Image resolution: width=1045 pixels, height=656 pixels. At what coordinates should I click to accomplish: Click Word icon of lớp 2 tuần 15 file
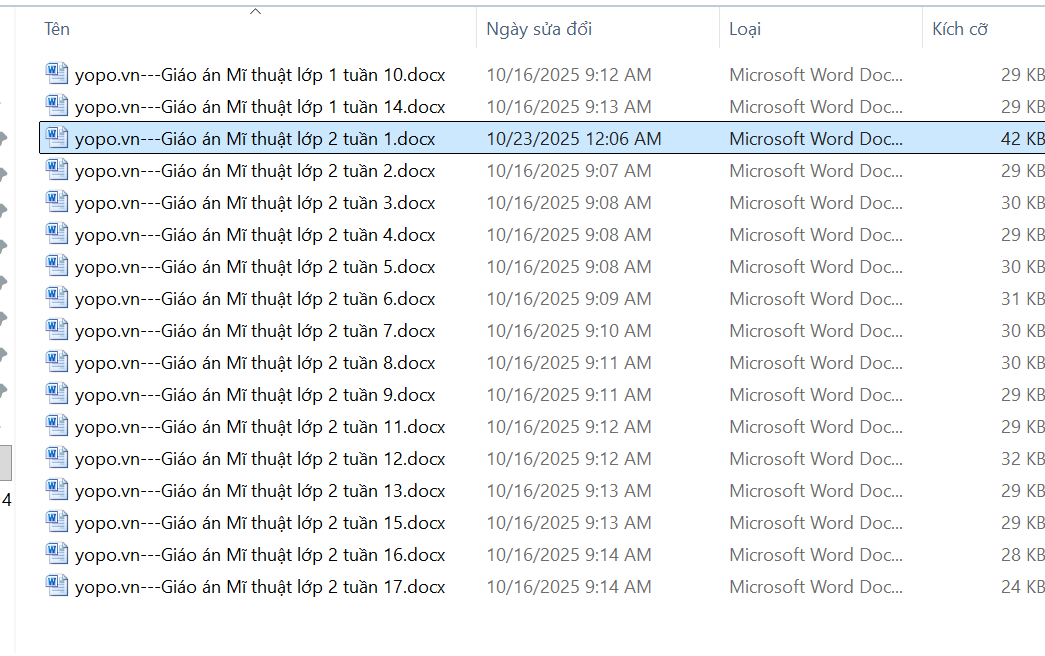click(57, 522)
